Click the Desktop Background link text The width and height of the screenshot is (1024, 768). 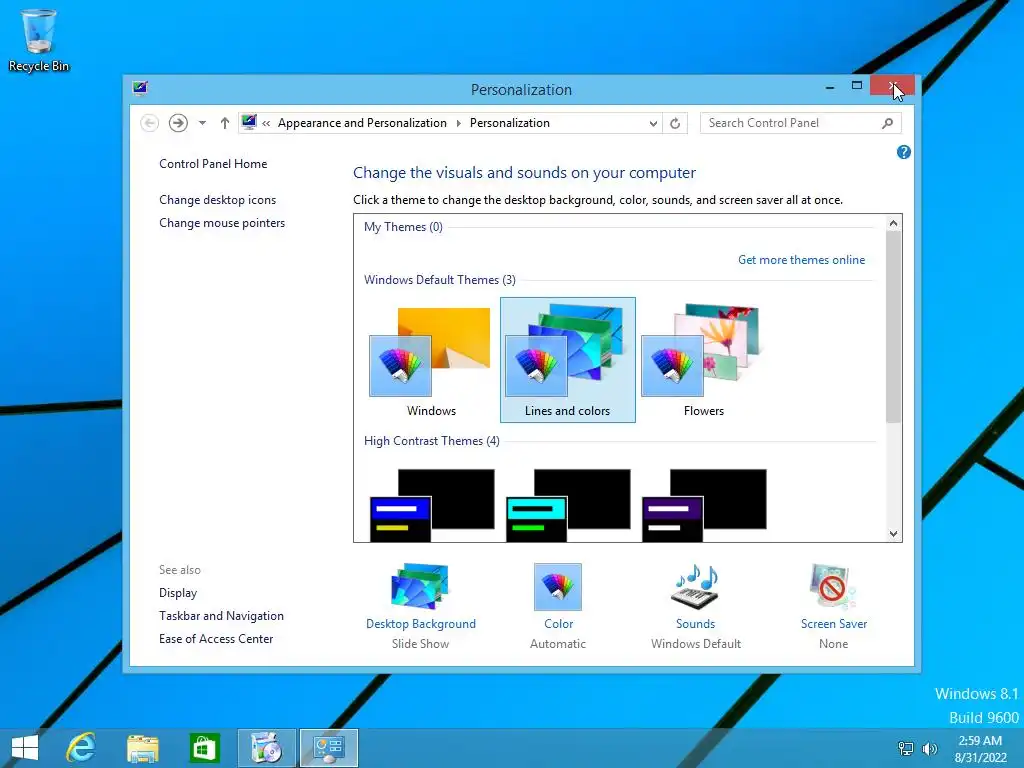(421, 624)
